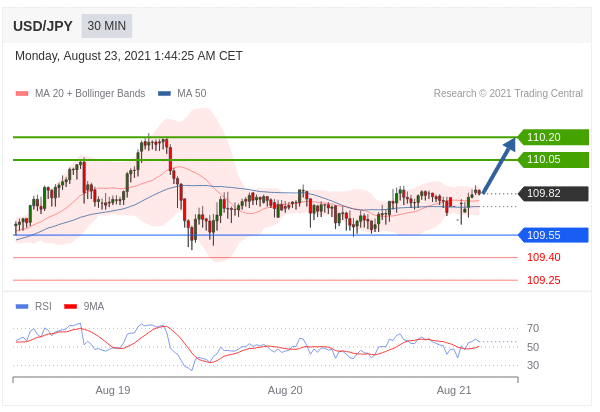The width and height of the screenshot is (600, 412).
Task: Click the 109.40 support level label
Action: point(544,257)
